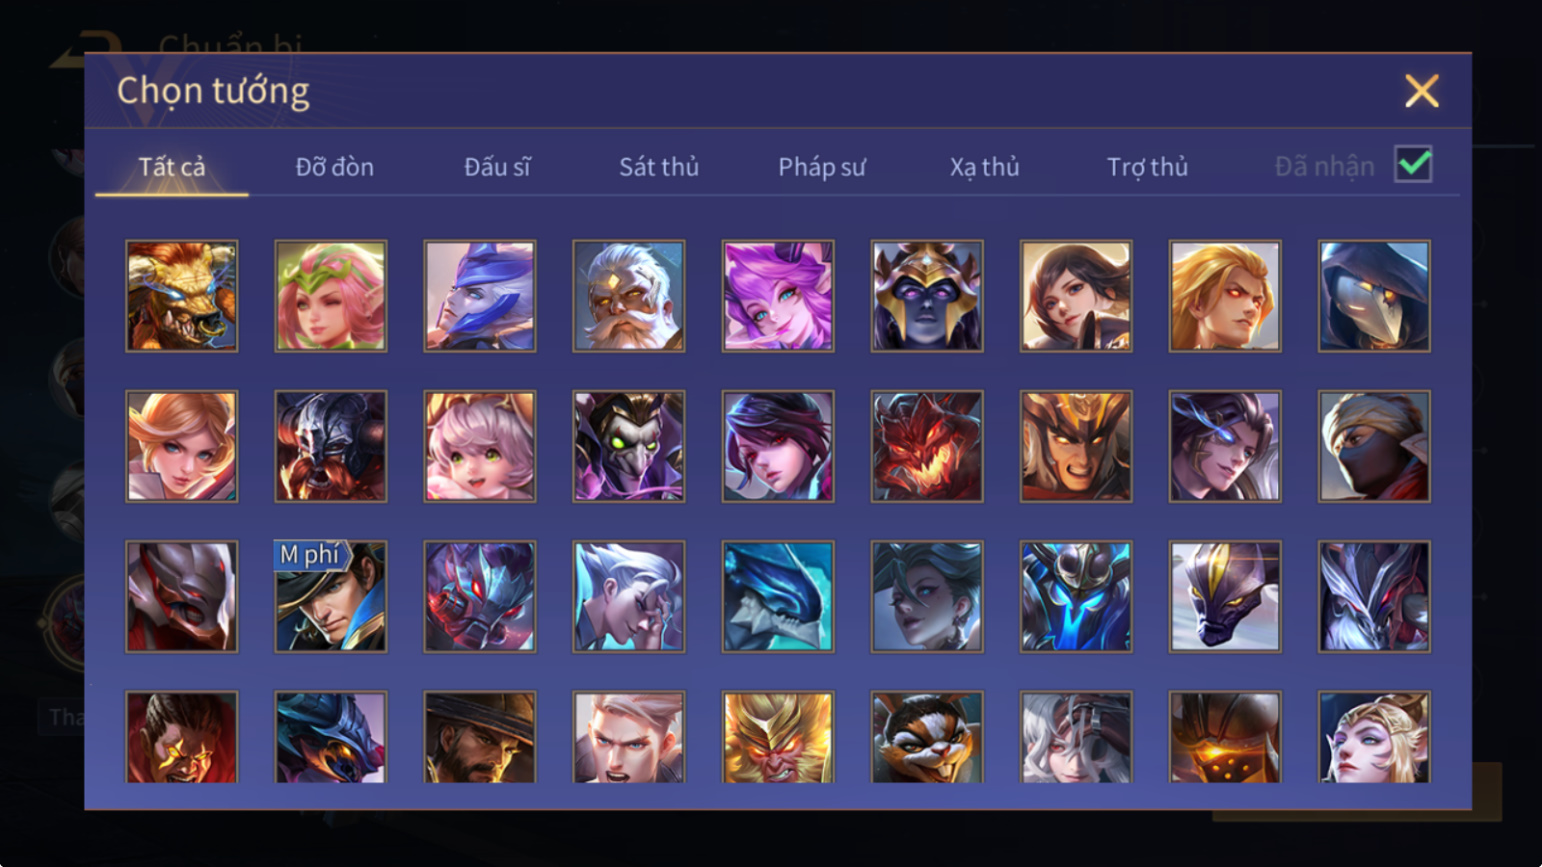Pick the purple-haired girl with horns
This screenshot has height=867, width=1542.
778,296
